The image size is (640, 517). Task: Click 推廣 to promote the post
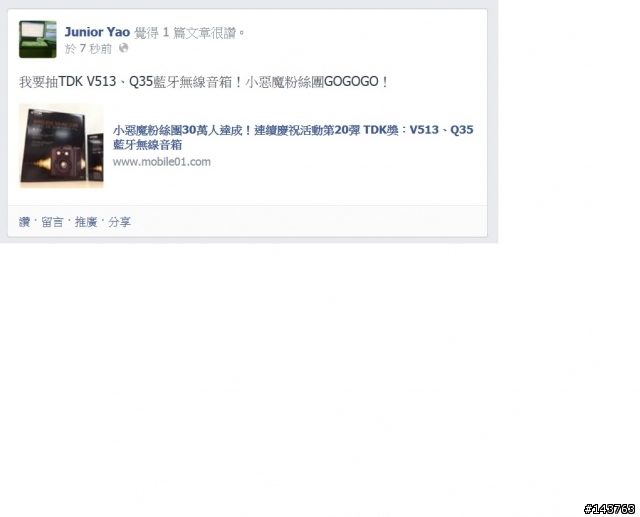point(86,222)
